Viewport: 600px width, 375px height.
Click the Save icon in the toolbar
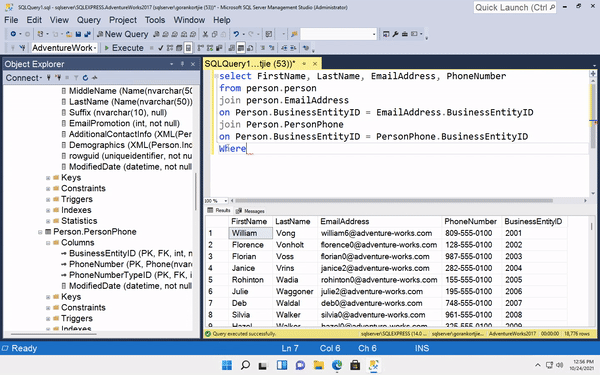click(78, 34)
